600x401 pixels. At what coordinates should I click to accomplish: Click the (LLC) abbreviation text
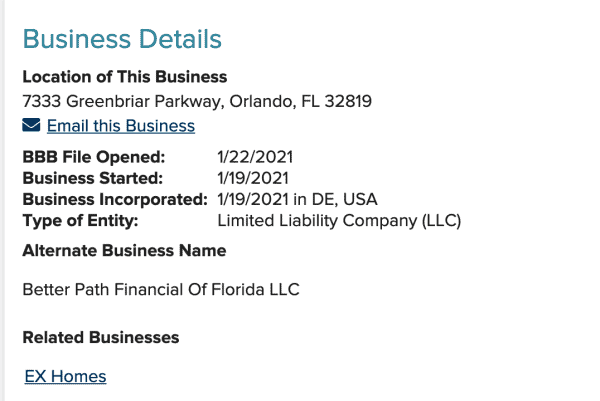[442, 221]
